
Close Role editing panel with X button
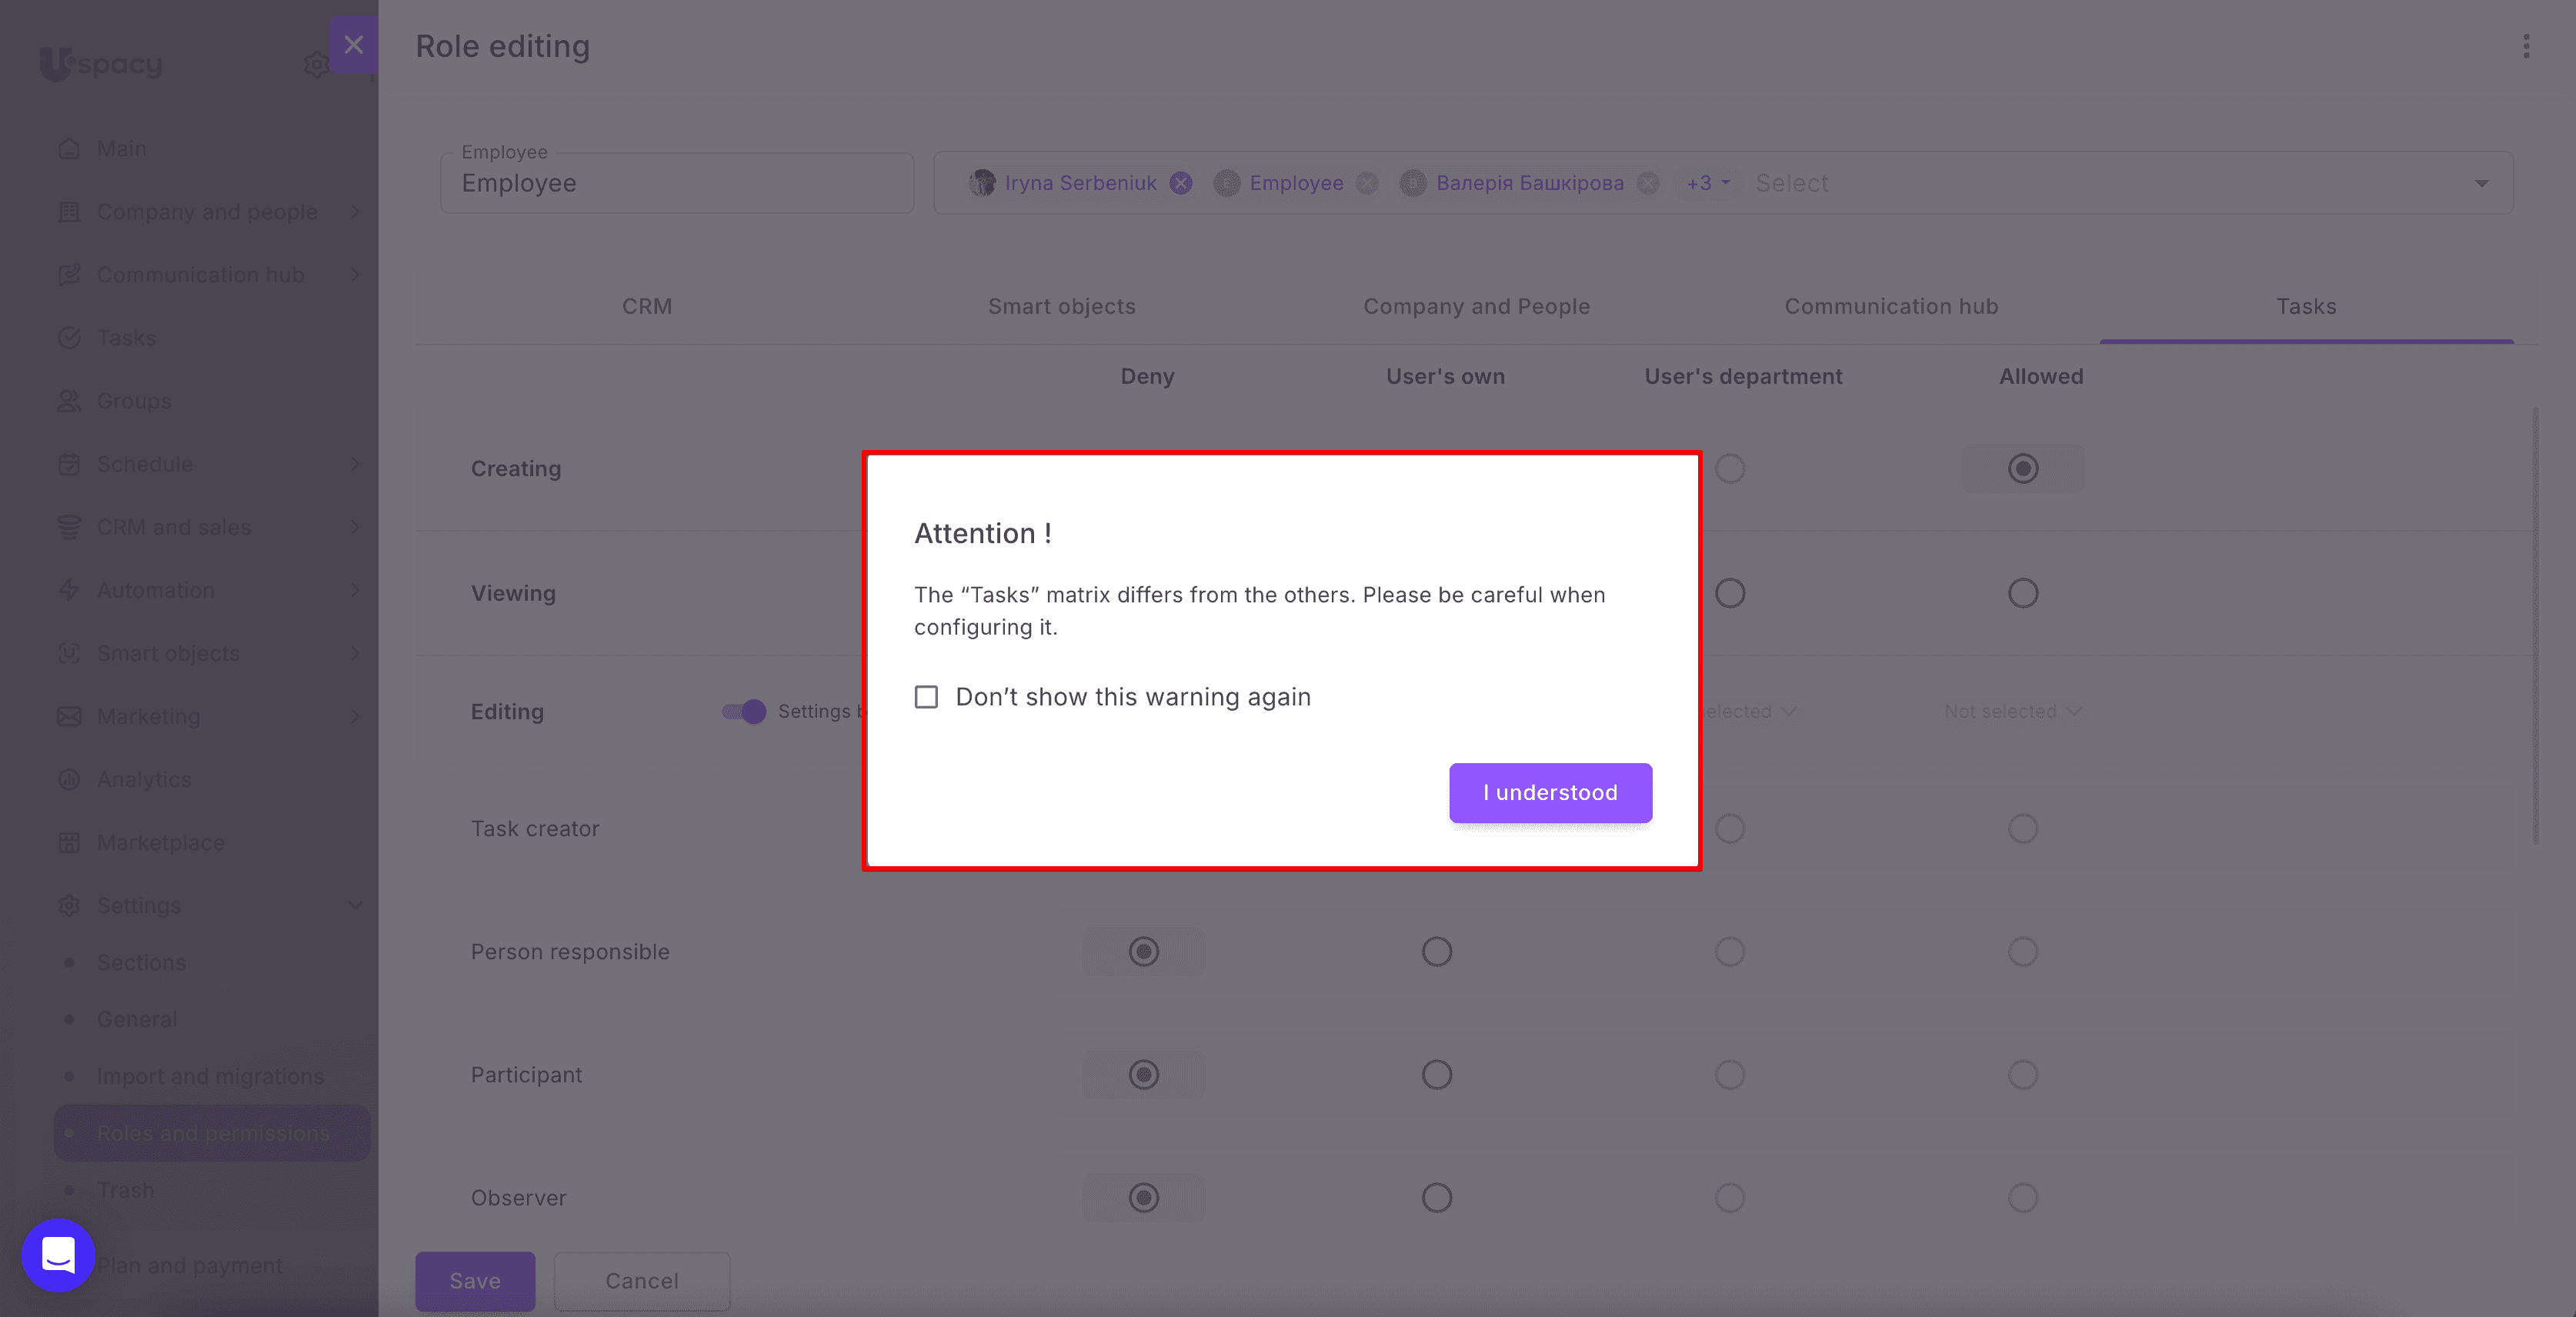coord(353,44)
